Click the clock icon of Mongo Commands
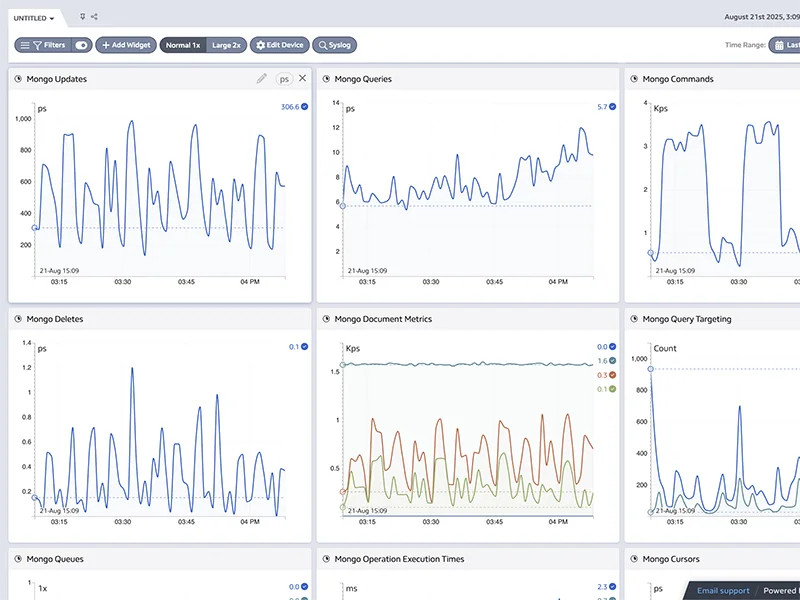This screenshot has height=600, width=800. click(634, 79)
